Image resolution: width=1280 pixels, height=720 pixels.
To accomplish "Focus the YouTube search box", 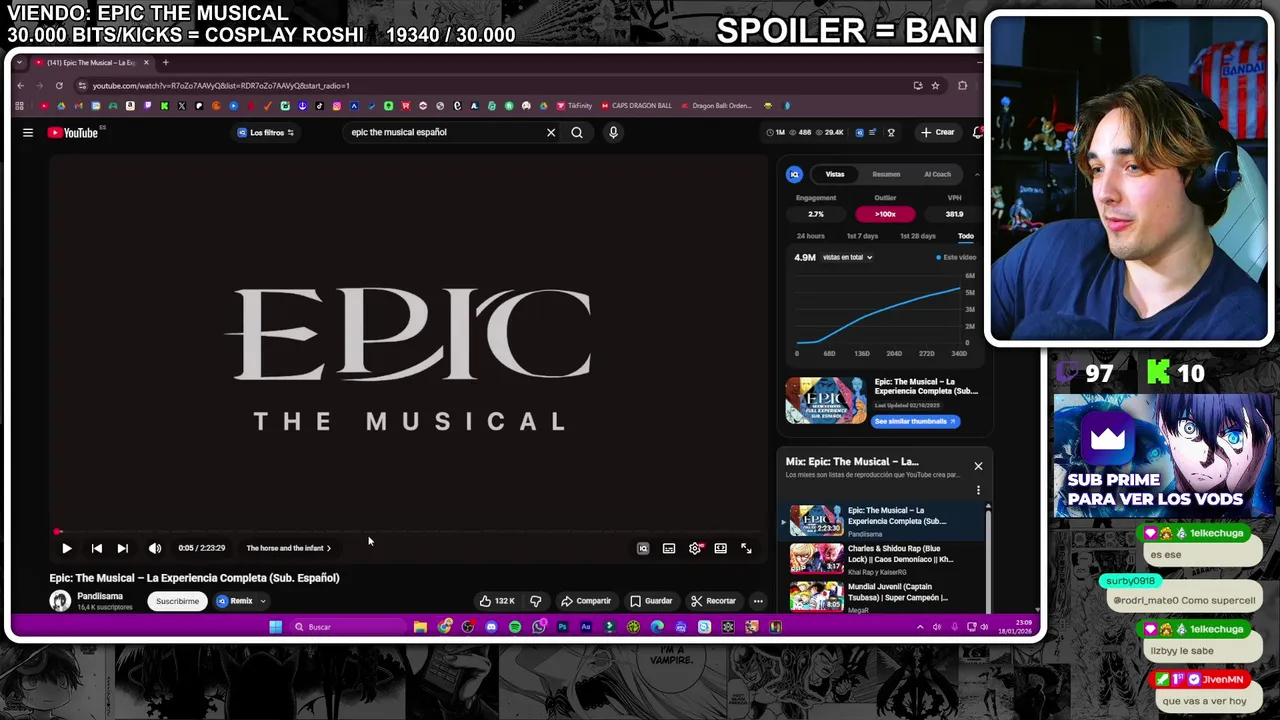I will point(445,132).
